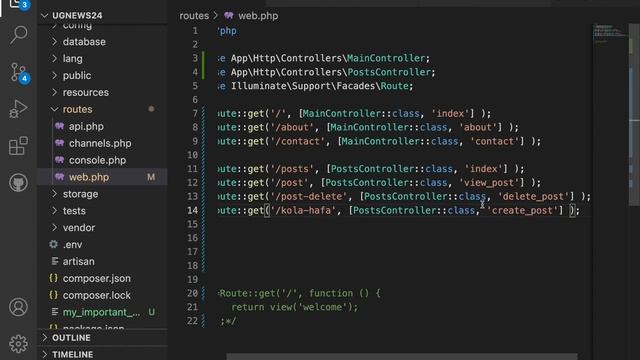Image resolution: width=640 pixels, height=360 pixels.
Task: Click the composer.json braces icon
Action: tap(53, 278)
